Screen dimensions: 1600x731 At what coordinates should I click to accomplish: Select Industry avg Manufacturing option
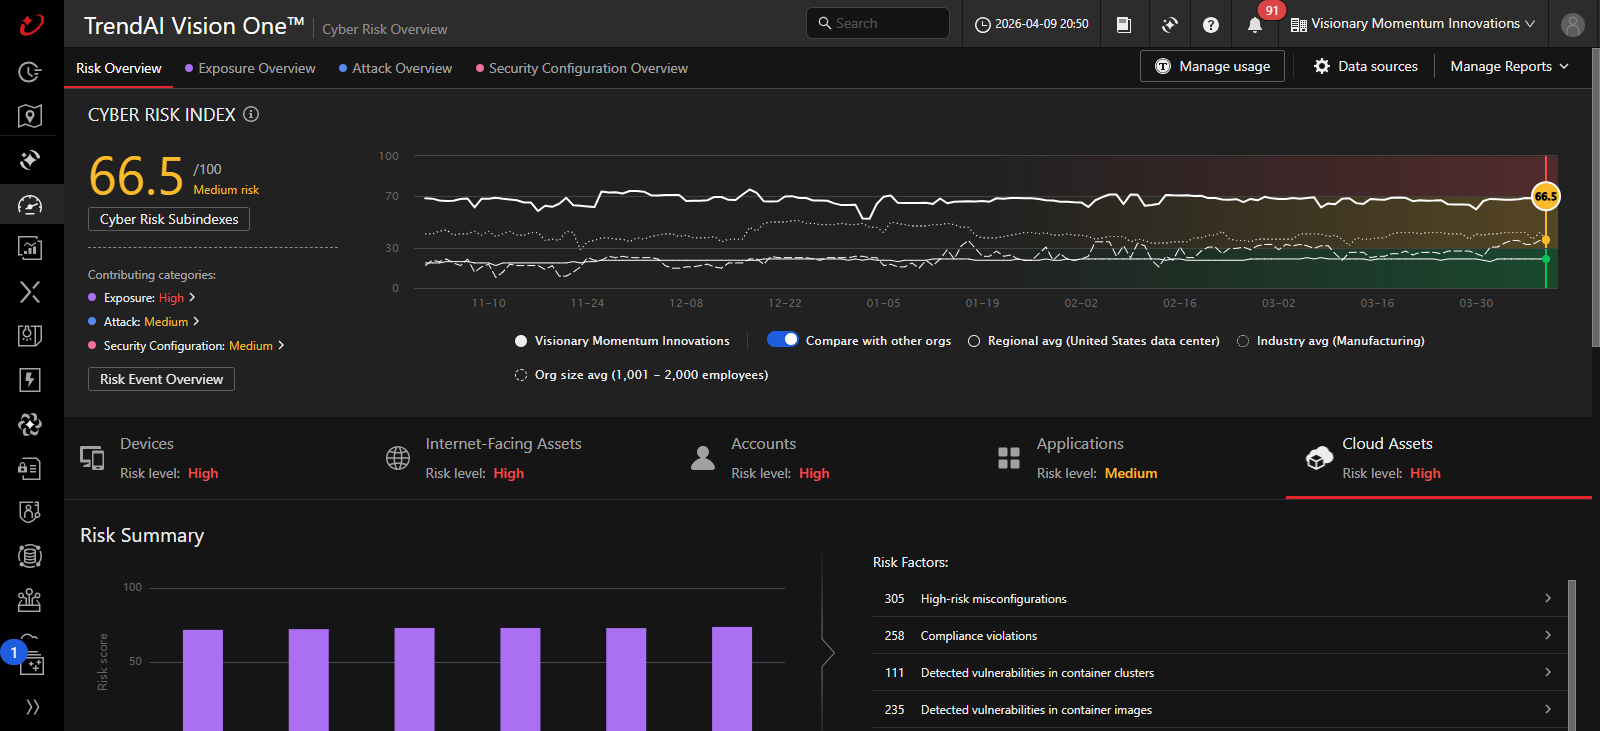pos(1243,341)
